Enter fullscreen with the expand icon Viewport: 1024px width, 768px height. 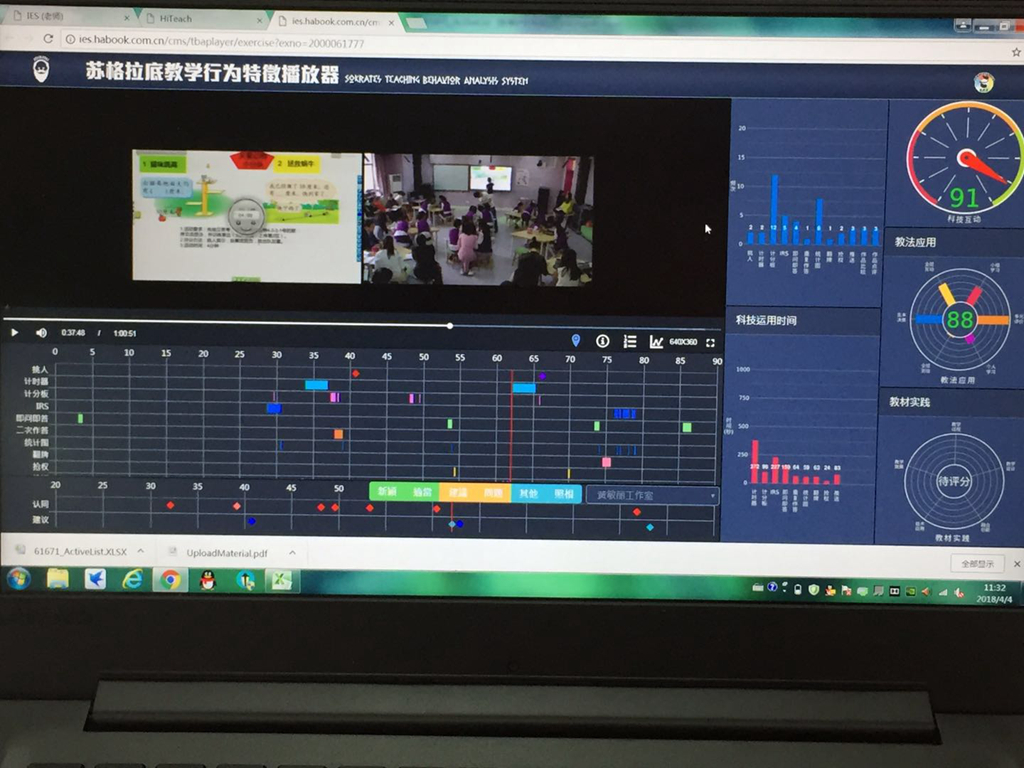(x=711, y=342)
